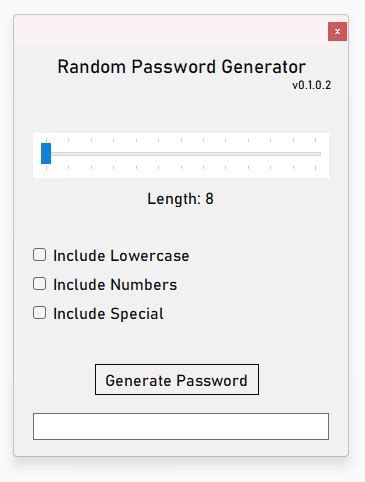Click the pink title bar strip

pyautogui.click(x=171, y=30)
